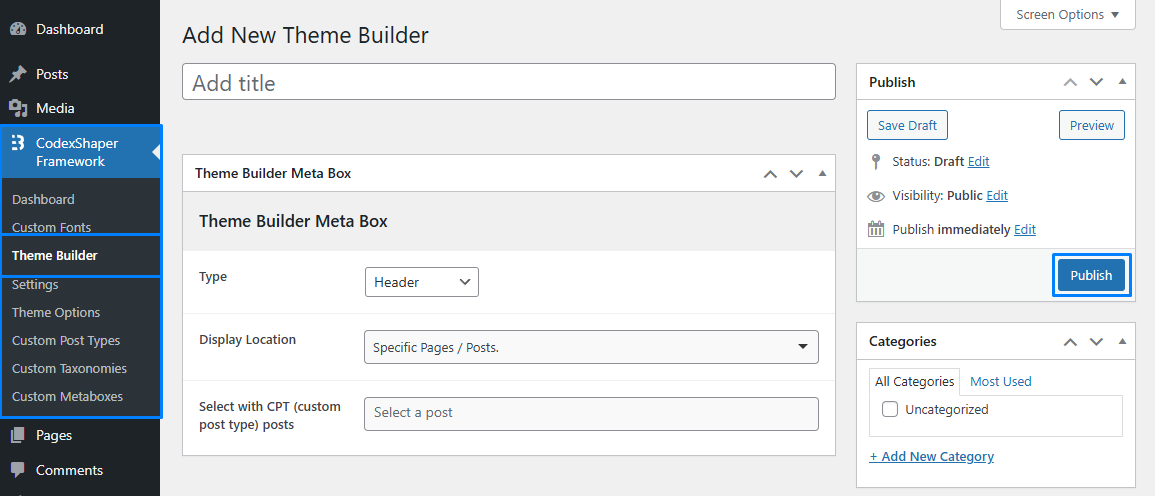Click the Theme Builder Meta Box header title

coord(273,174)
